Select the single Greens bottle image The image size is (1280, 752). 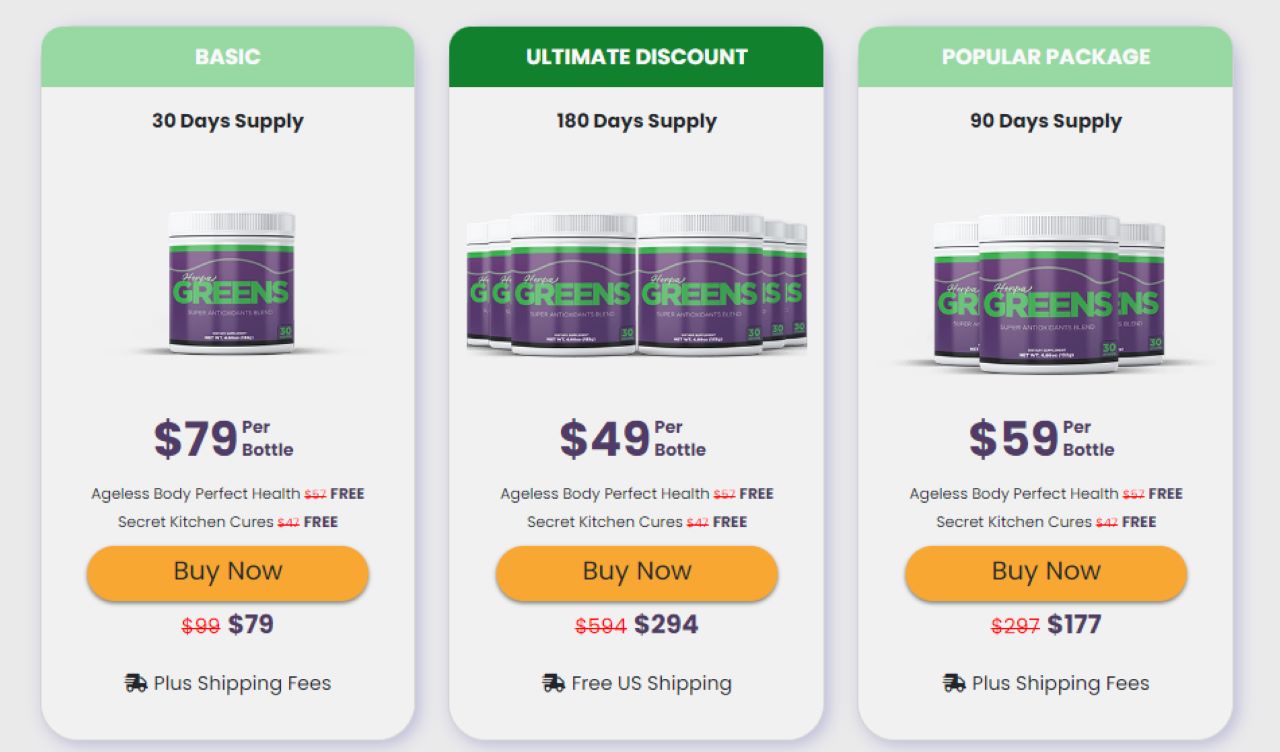tap(231, 282)
